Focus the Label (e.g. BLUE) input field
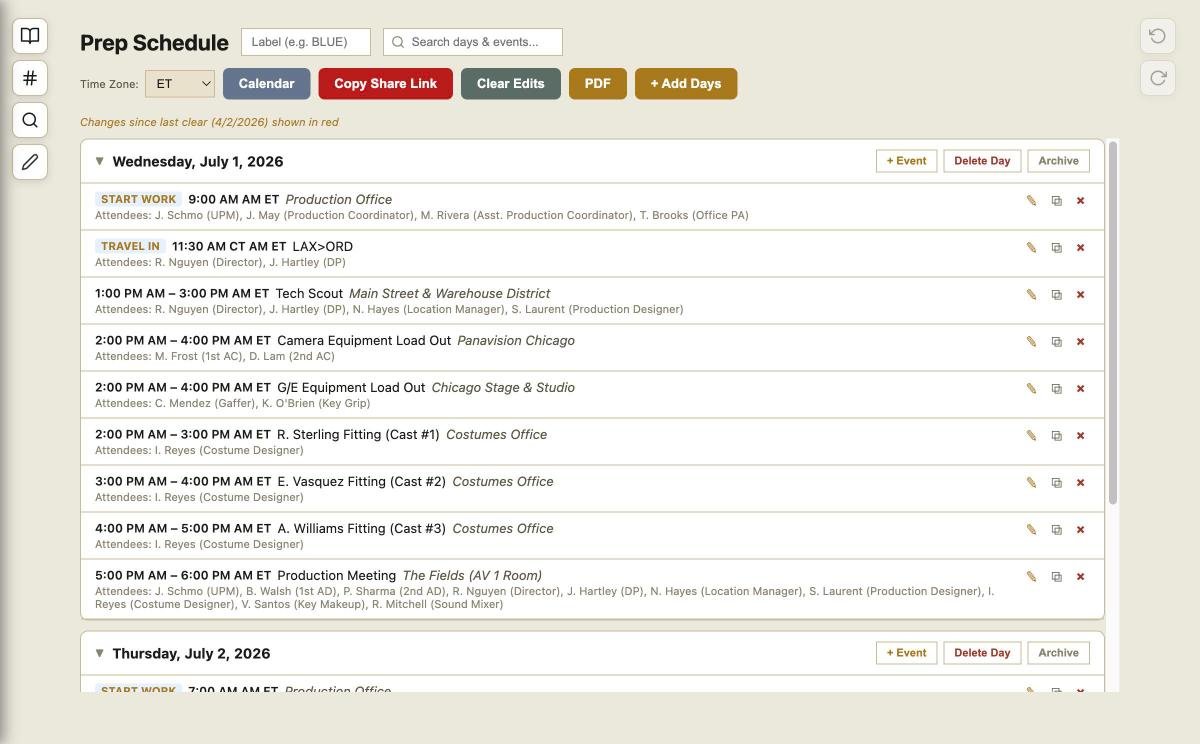Viewport: 1200px width, 744px height. pos(305,42)
